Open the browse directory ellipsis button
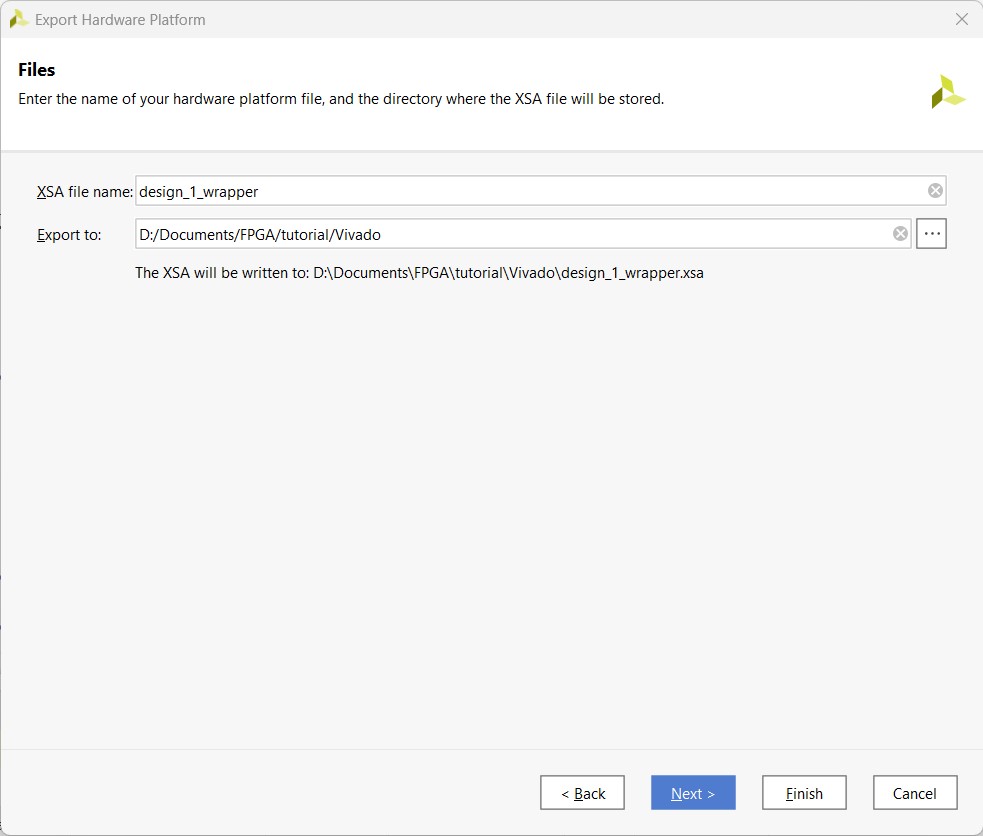The width and height of the screenshot is (983, 836). coord(931,234)
